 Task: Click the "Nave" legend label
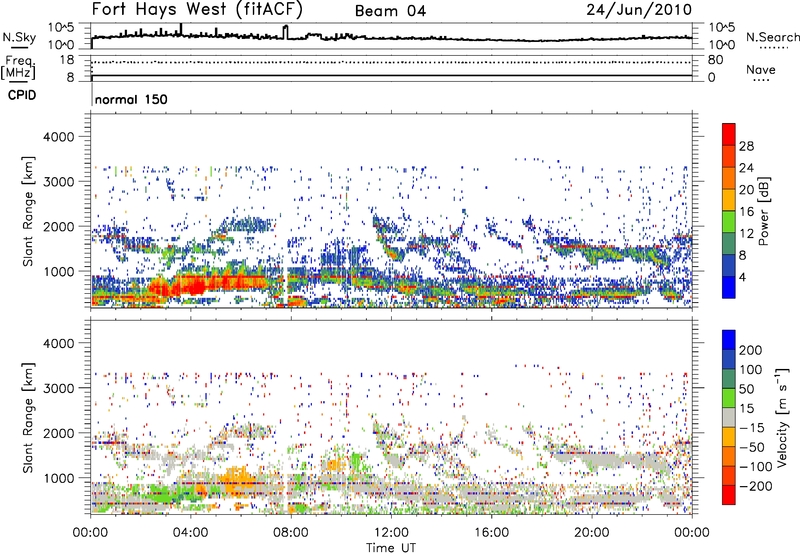pos(761,70)
